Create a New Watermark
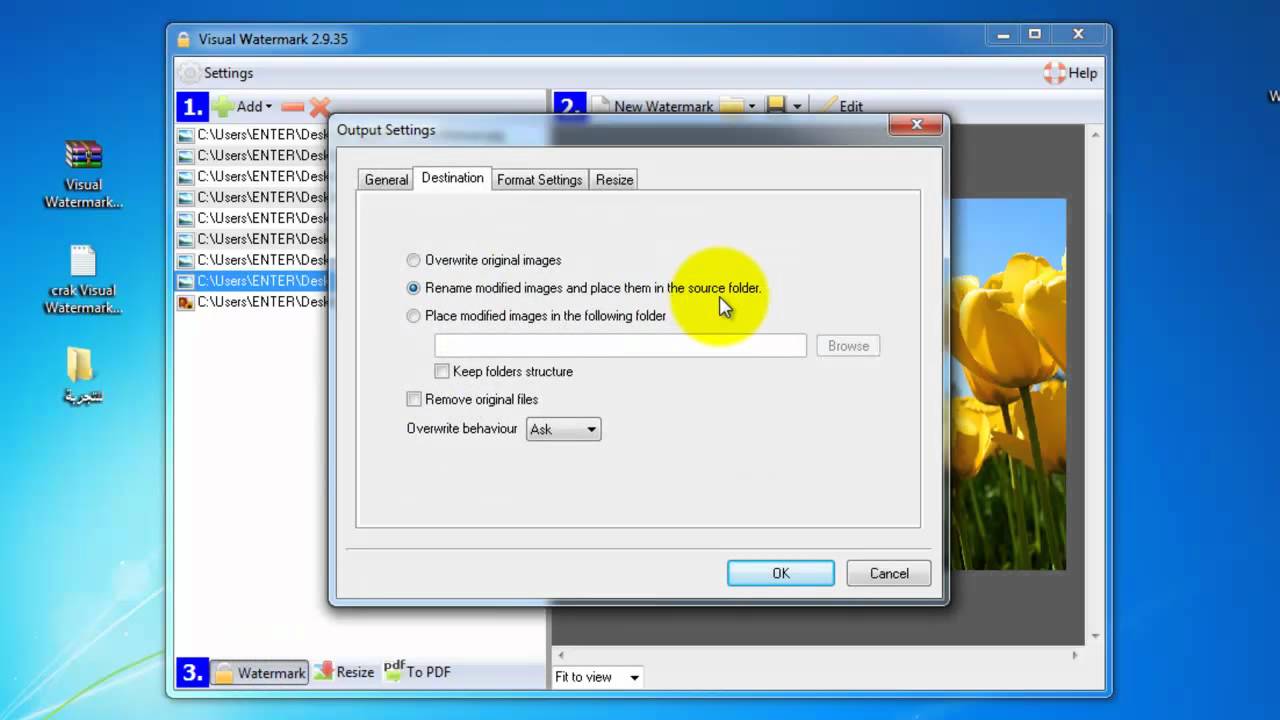This screenshot has height=720, width=1280. (652, 106)
